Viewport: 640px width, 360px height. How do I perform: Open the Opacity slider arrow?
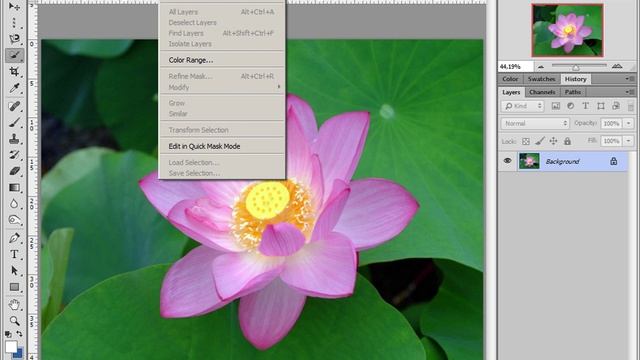629,123
